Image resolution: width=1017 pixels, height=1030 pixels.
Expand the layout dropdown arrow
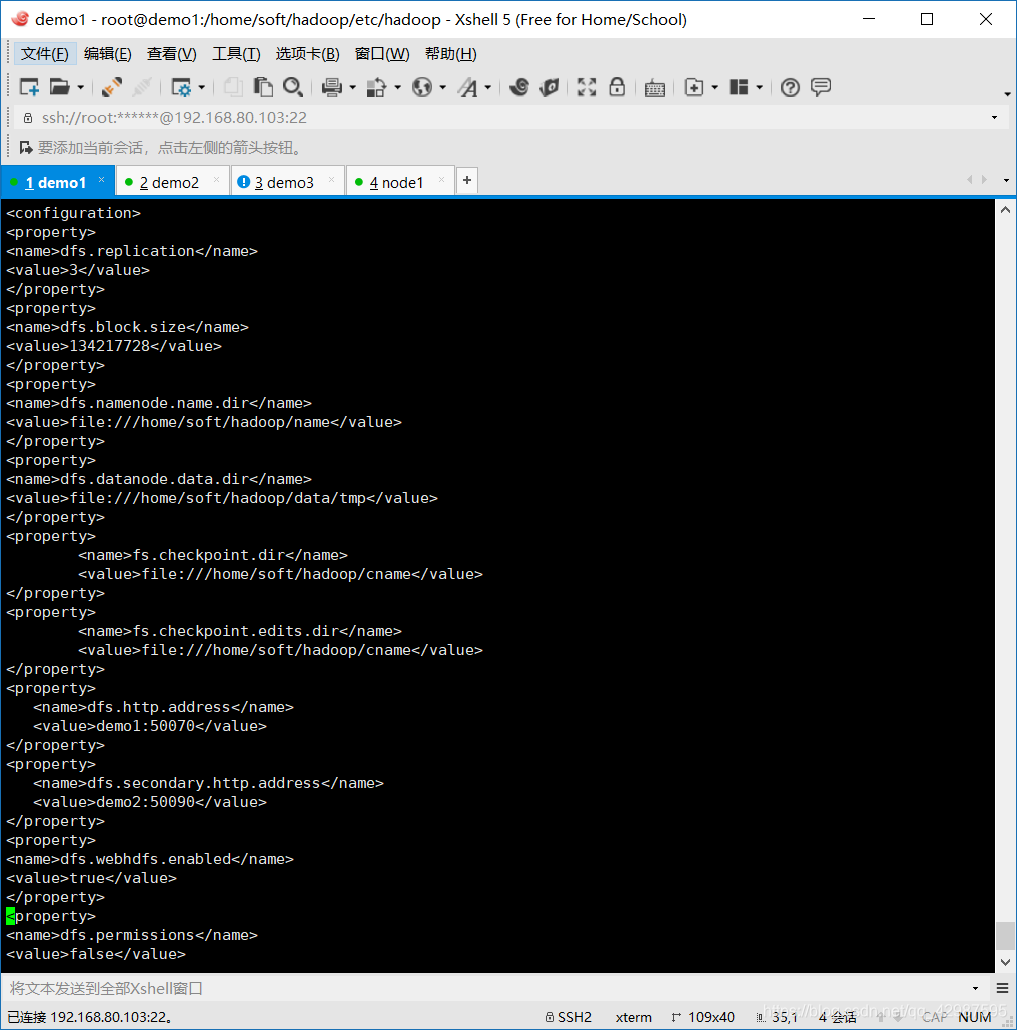click(759, 87)
